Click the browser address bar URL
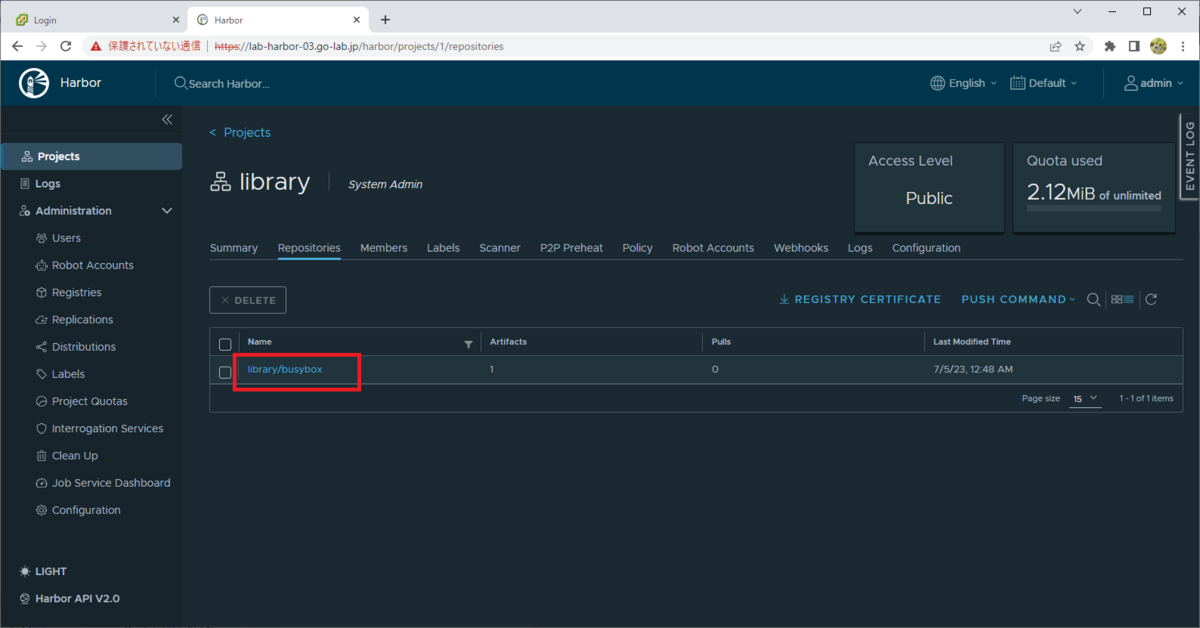The image size is (1200, 628). 359,46
